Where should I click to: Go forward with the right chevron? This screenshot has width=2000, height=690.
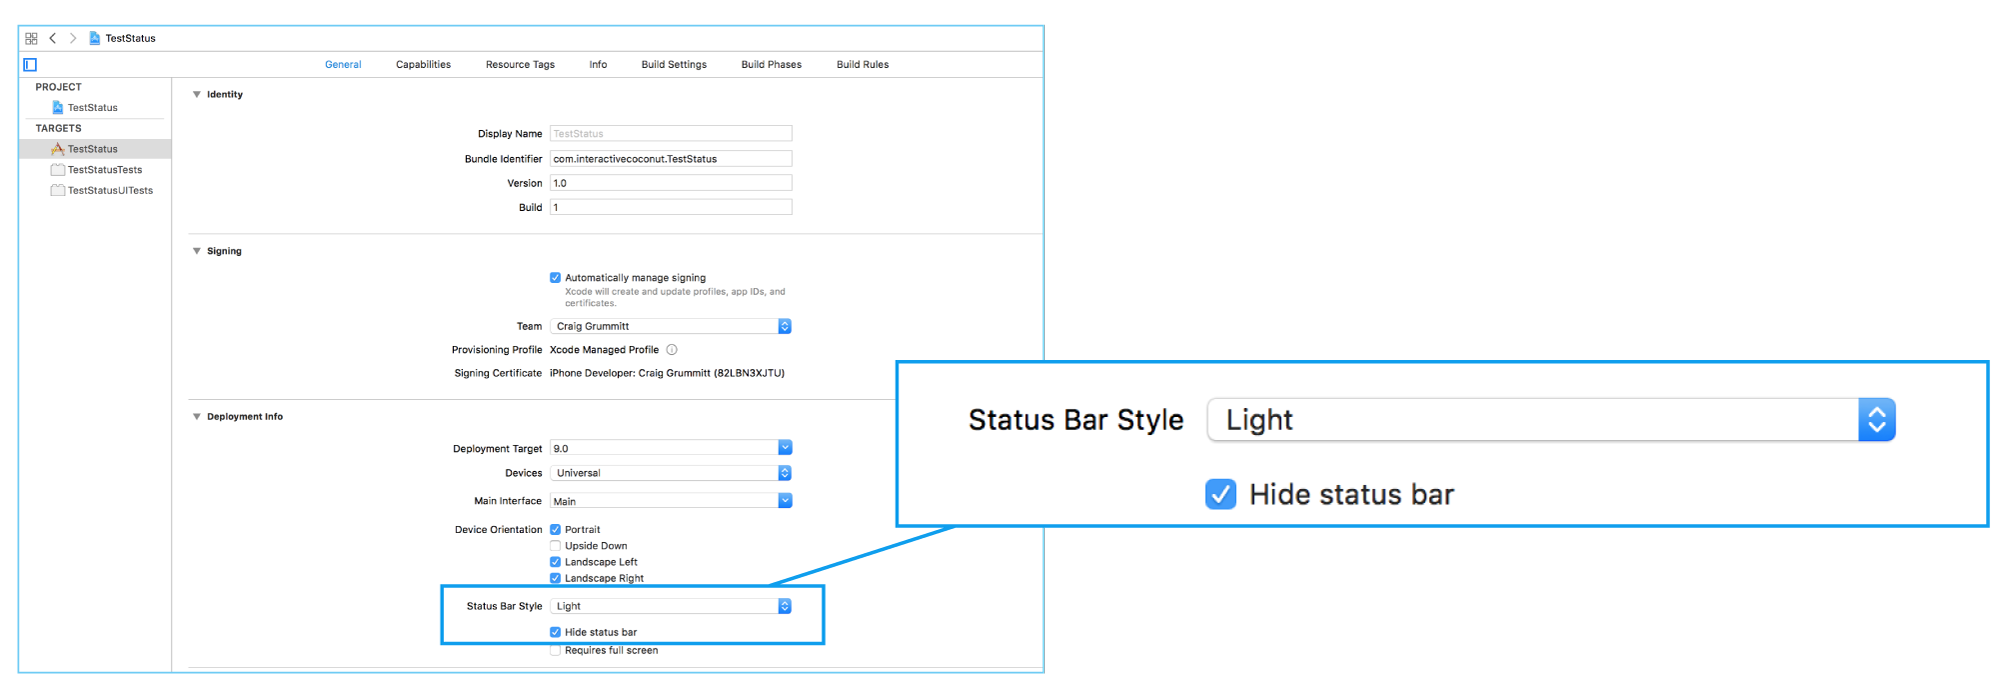(x=73, y=38)
